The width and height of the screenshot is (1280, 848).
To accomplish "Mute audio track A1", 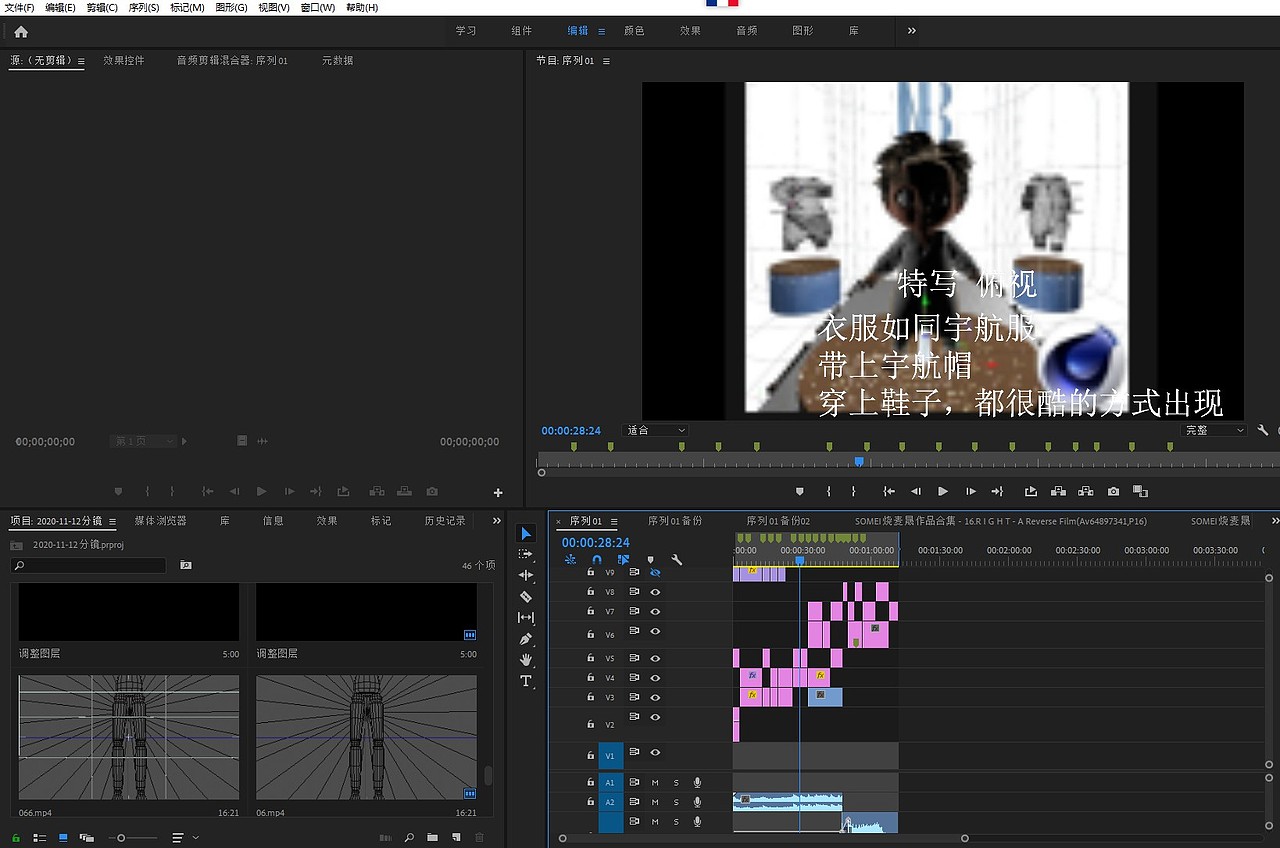I will point(655,782).
